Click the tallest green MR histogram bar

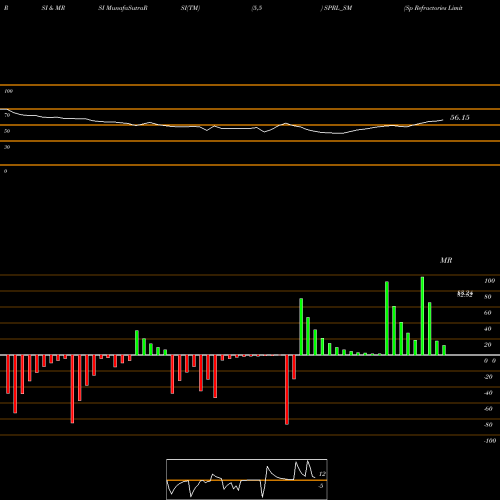click(x=422, y=316)
